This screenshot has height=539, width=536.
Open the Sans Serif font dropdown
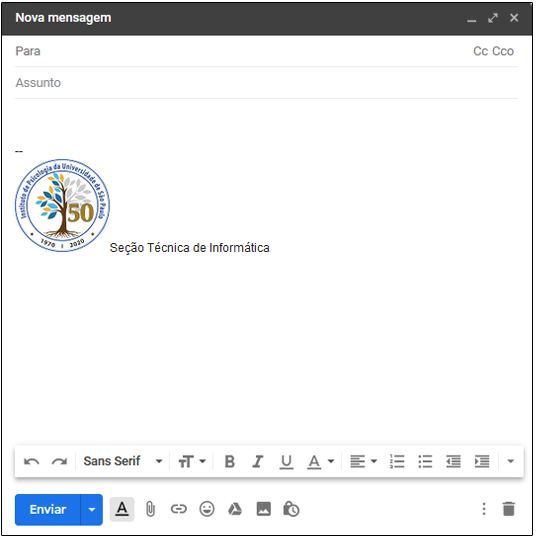coord(123,461)
